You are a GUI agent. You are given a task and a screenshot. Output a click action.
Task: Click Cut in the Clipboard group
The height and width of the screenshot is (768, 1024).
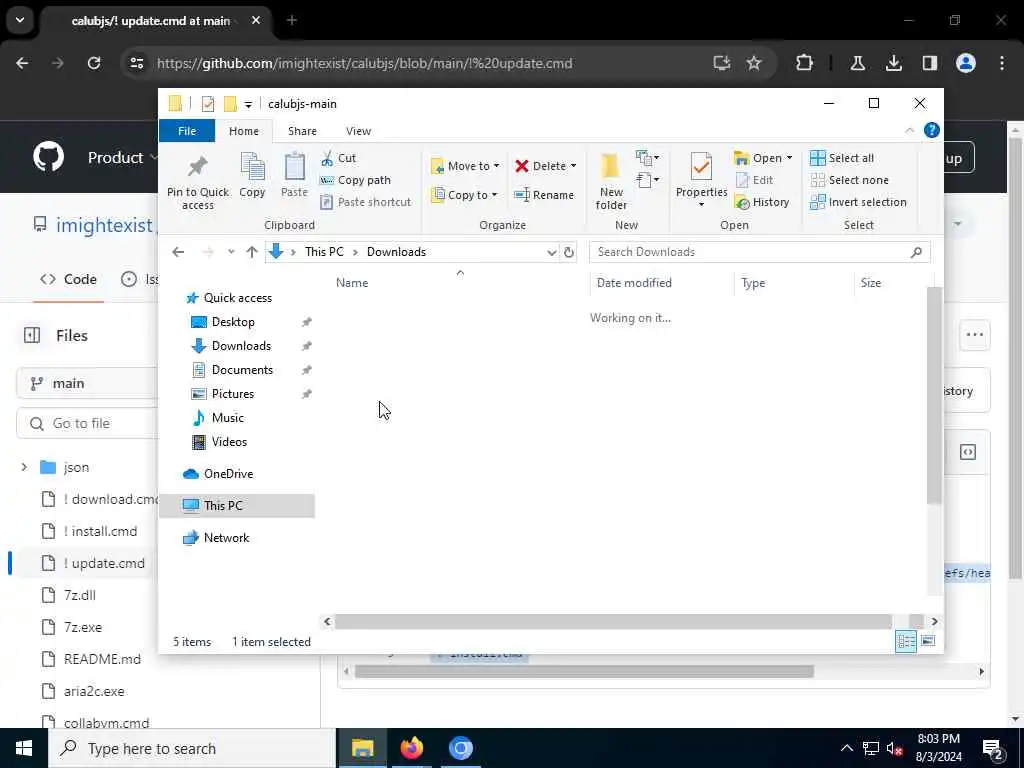pos(338,158)
